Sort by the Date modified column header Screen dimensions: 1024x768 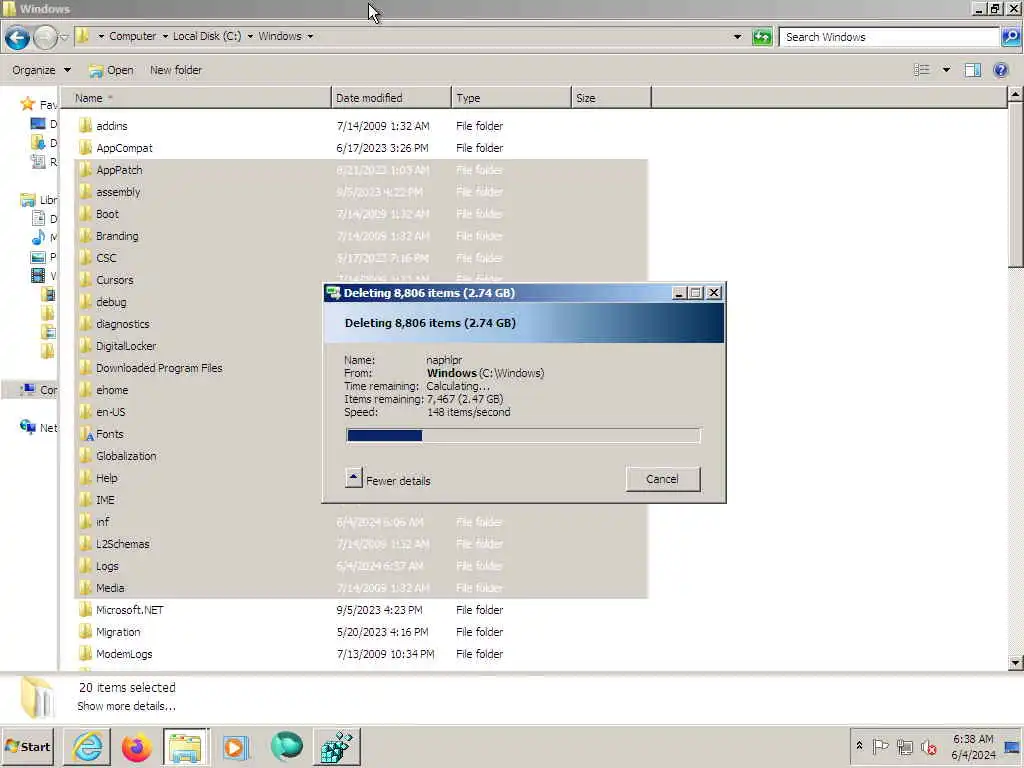[391, 98]
